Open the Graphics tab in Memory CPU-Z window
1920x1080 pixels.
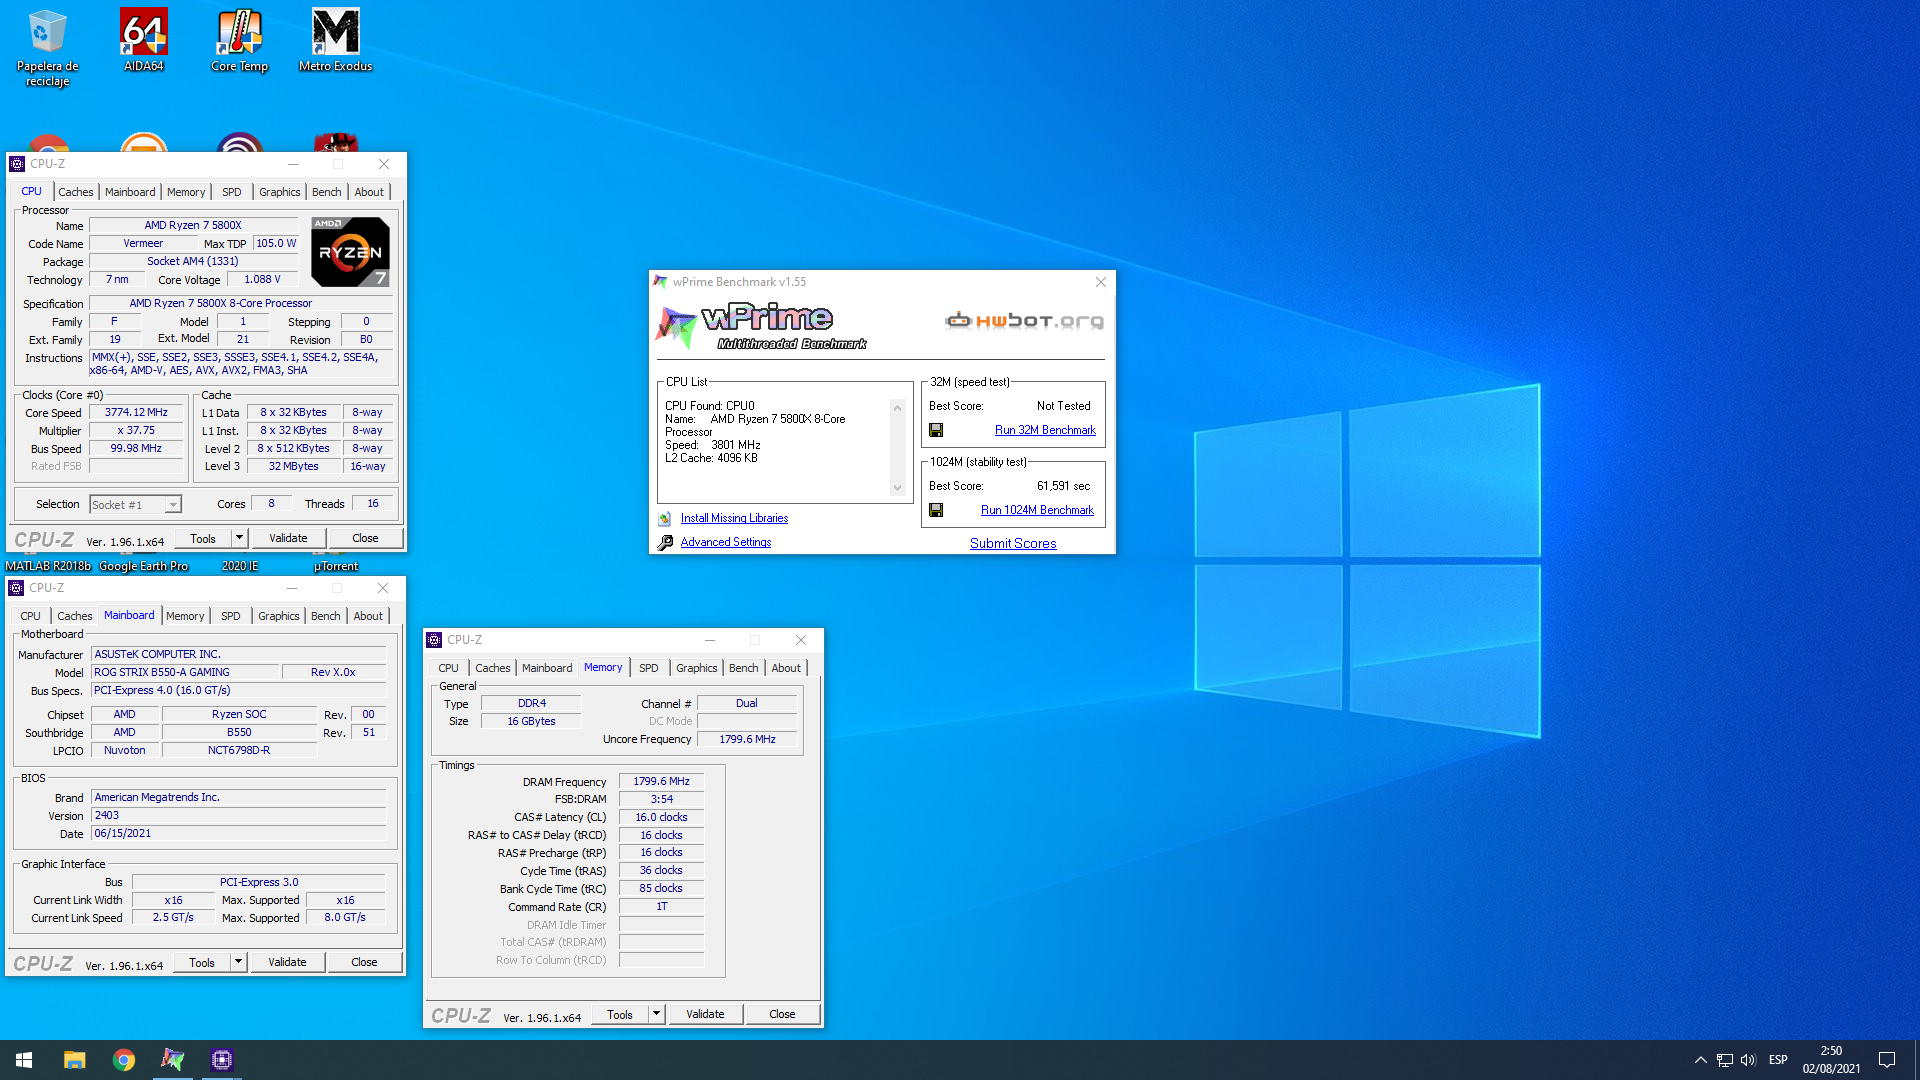click(696, 668)
